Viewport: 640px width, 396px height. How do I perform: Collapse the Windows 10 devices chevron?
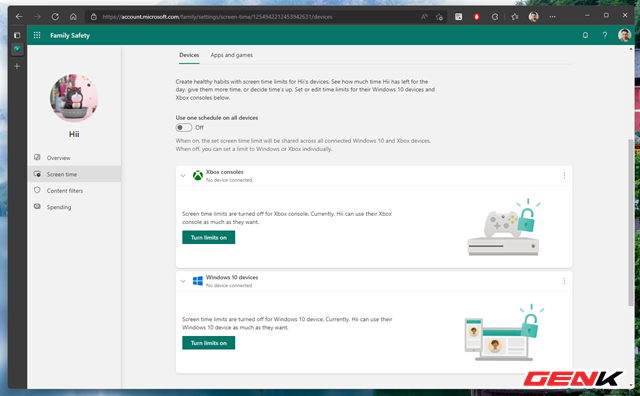[x=183, y=281]
